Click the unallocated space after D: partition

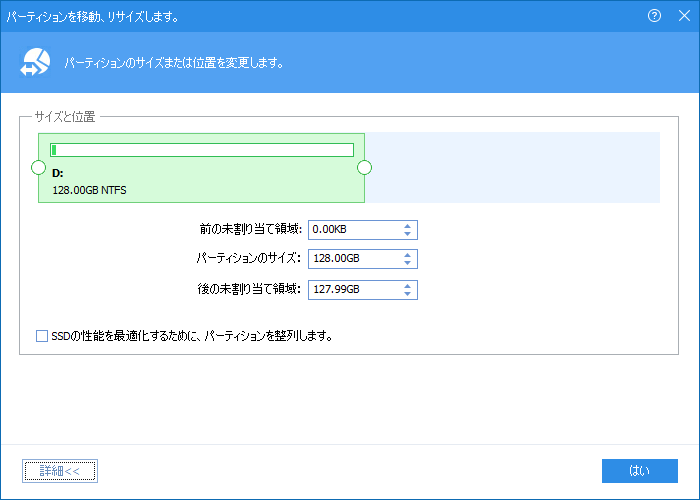512,168
